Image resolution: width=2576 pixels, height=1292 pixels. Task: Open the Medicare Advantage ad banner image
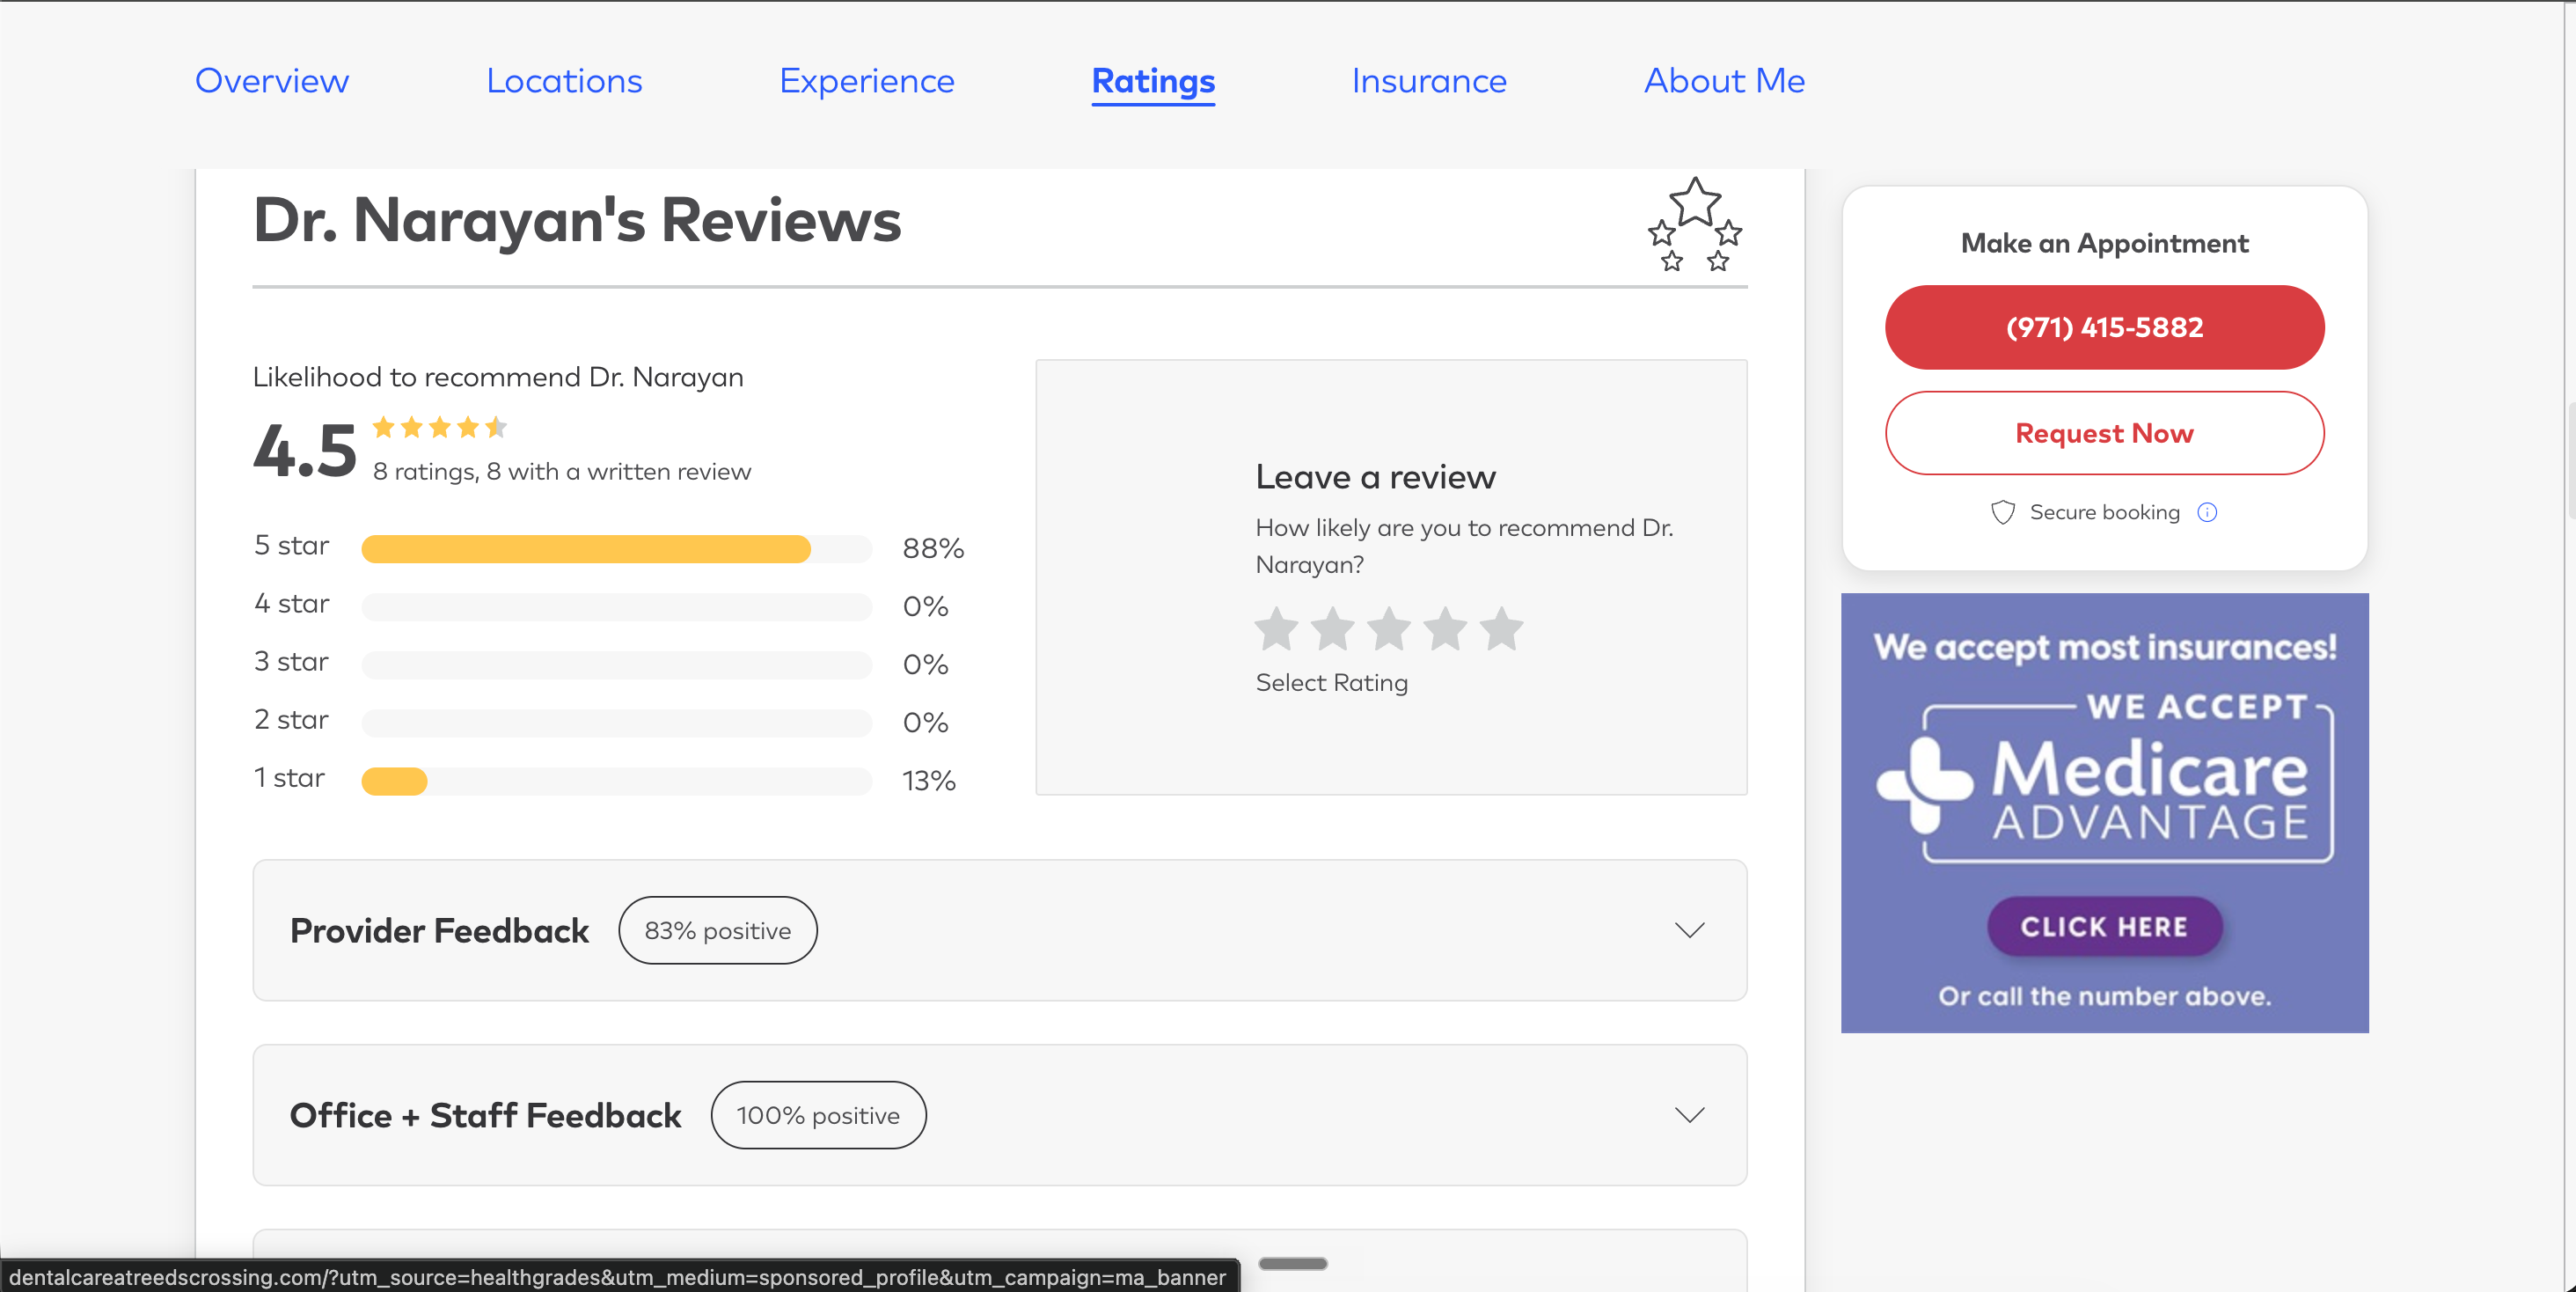tap(2104, 813)
